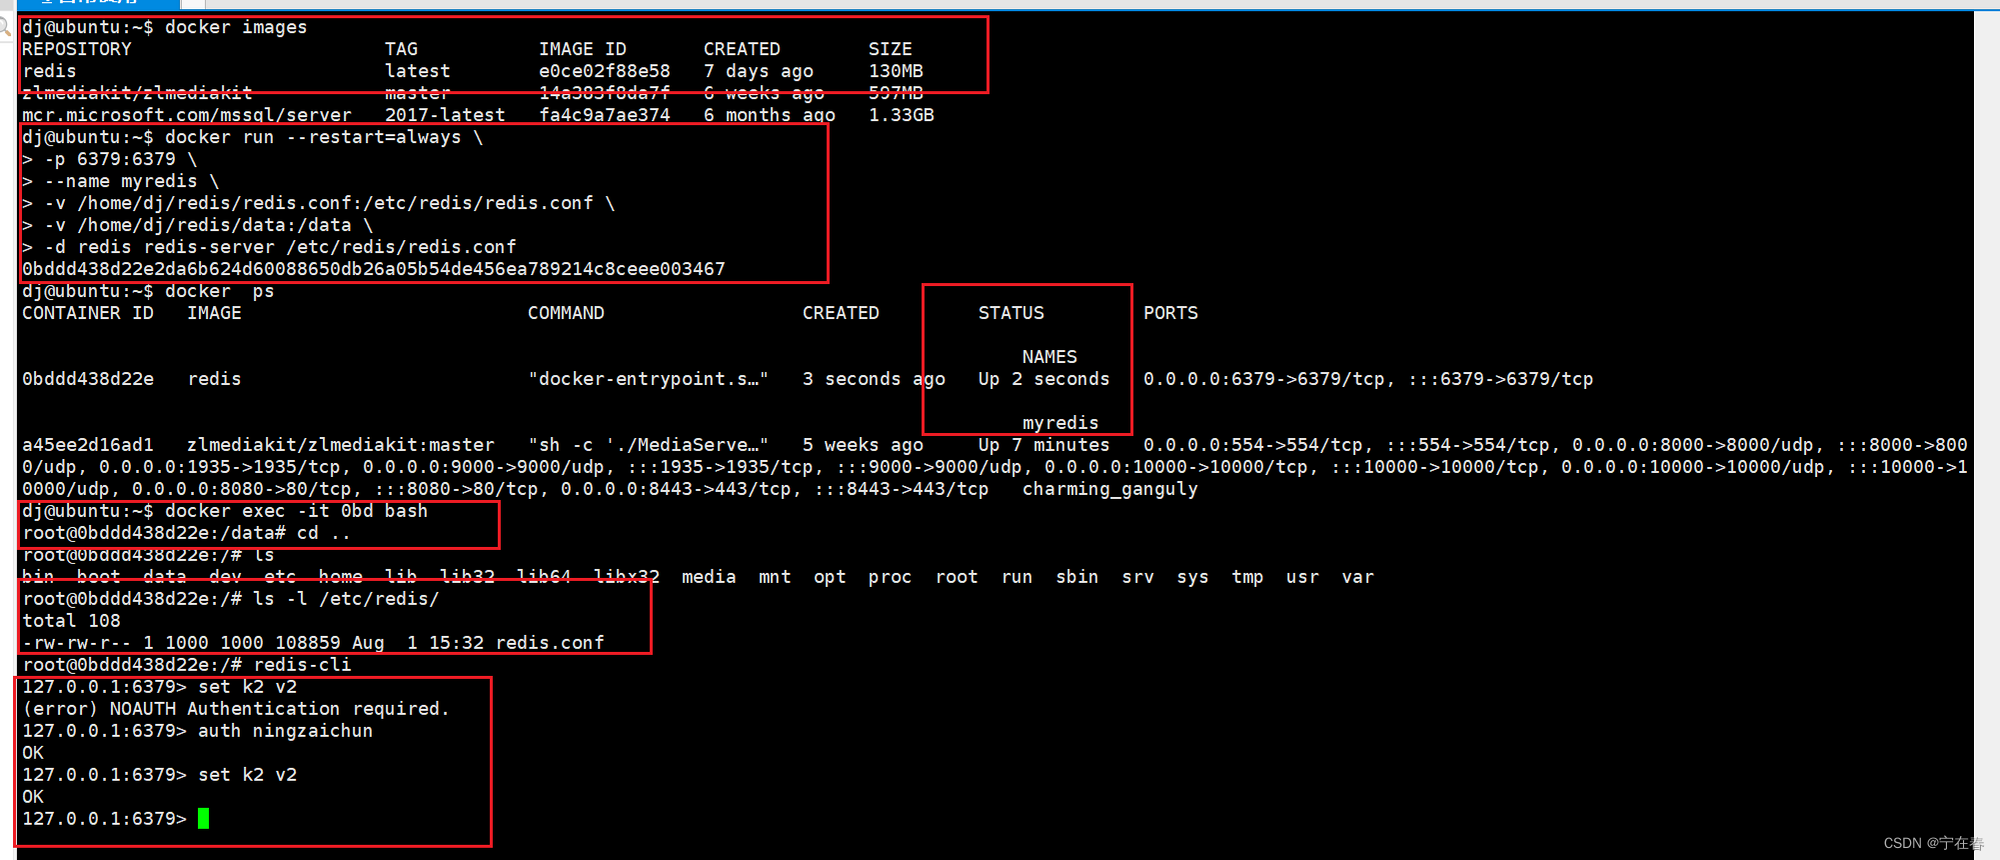Image resolution: width=2000 pixels, height=860 pixels.
Task: Click the 'opt' directory name
Action: (x=830, y=577)
